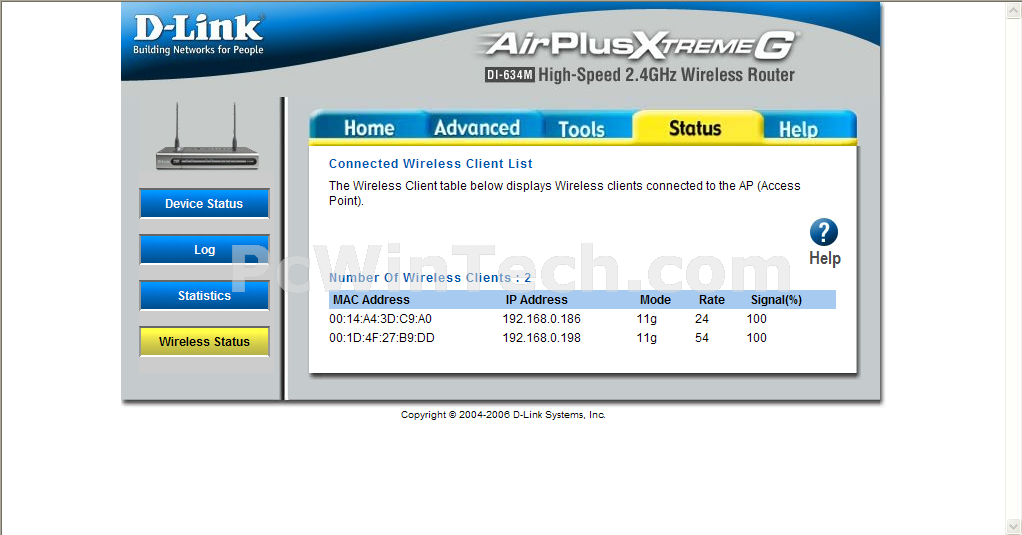Click rate value 24
1022x535 pixels.
pyautogui.click(x=702, y=319)
